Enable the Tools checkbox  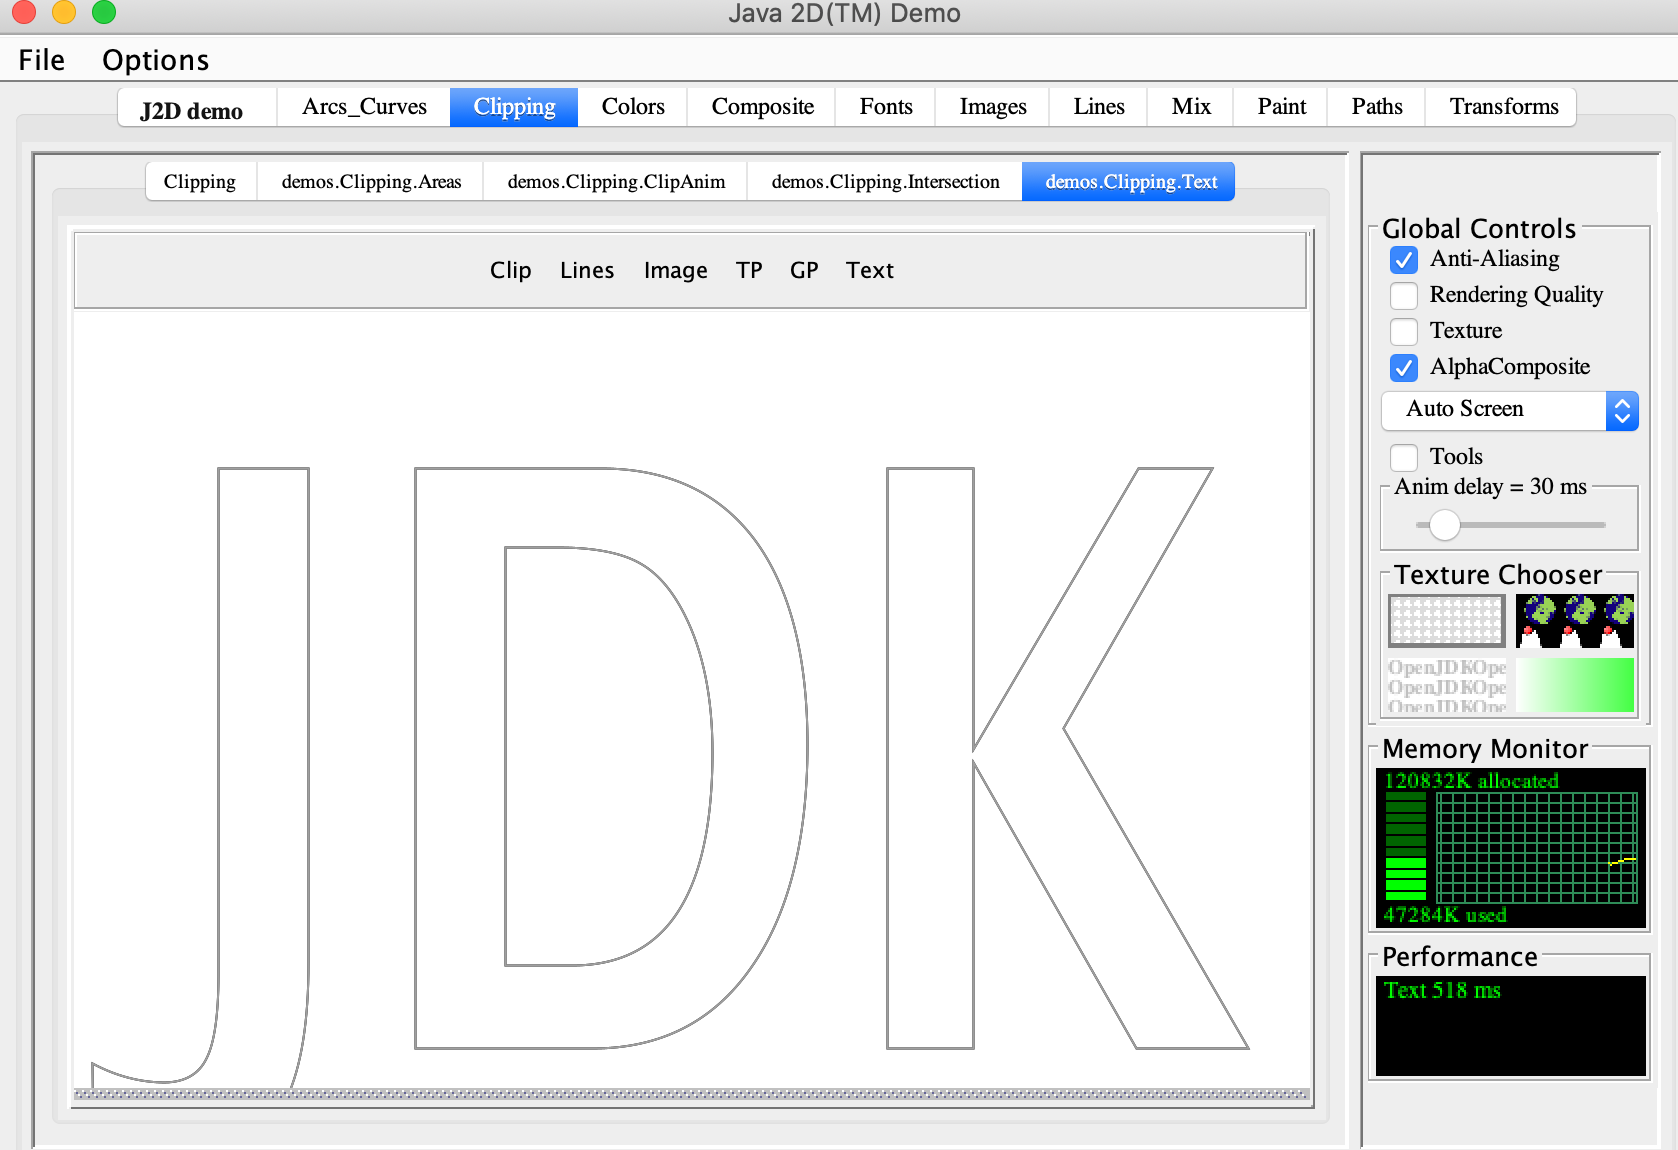click(1404, 458)
